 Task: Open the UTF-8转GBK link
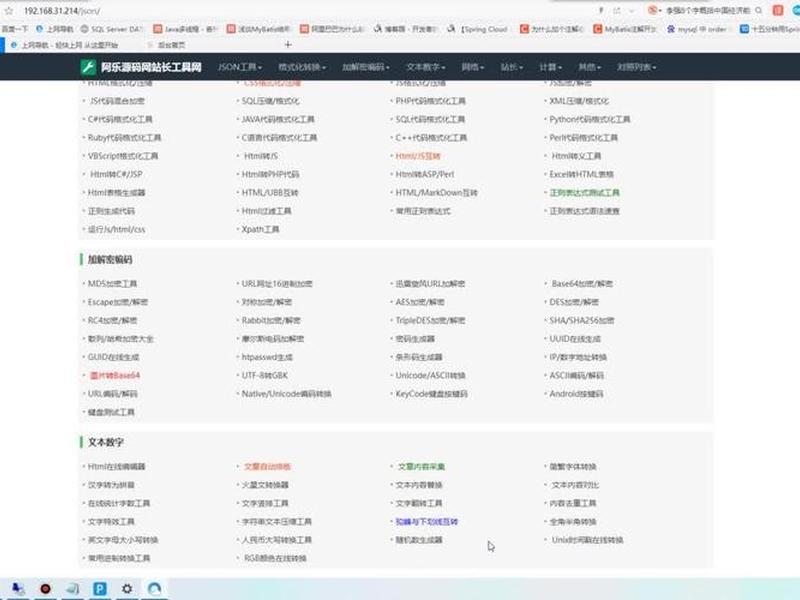pyautogui.click(x=264, y=376)
